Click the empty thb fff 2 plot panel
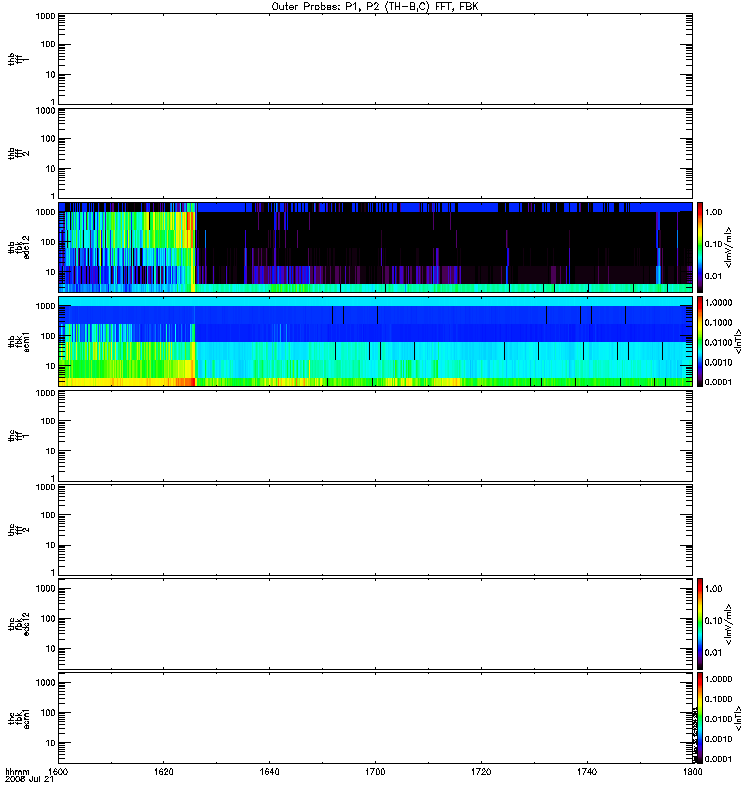Screen dimensions: 750x800 (376, 154)
